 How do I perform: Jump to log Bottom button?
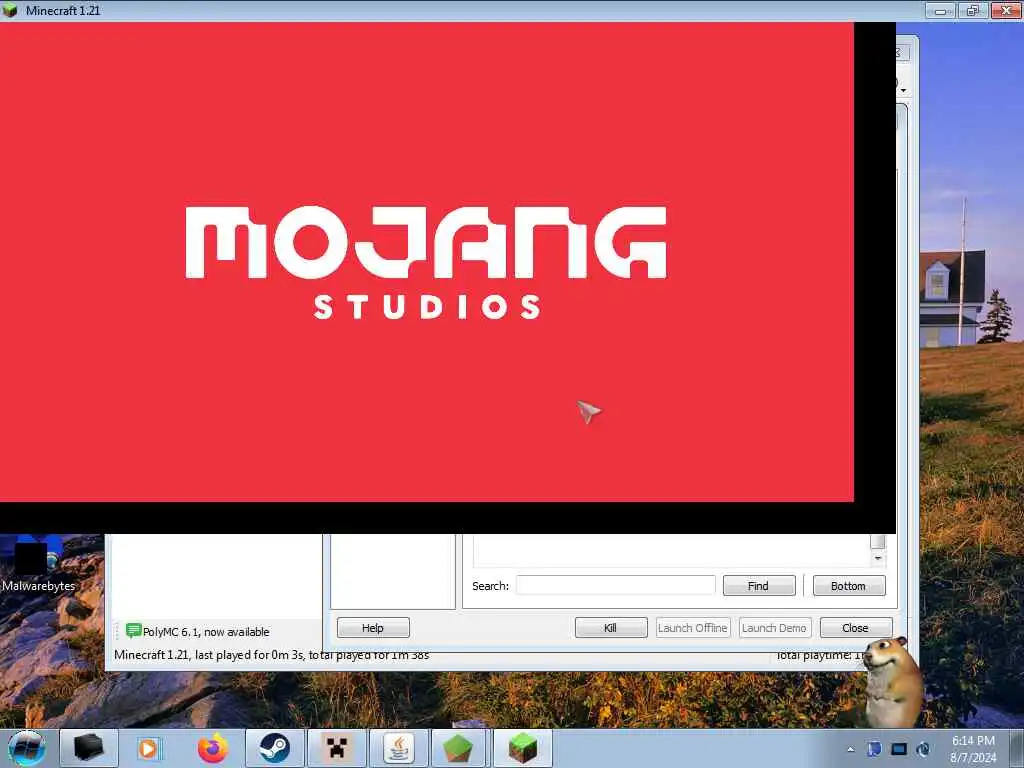coord(849,586)
